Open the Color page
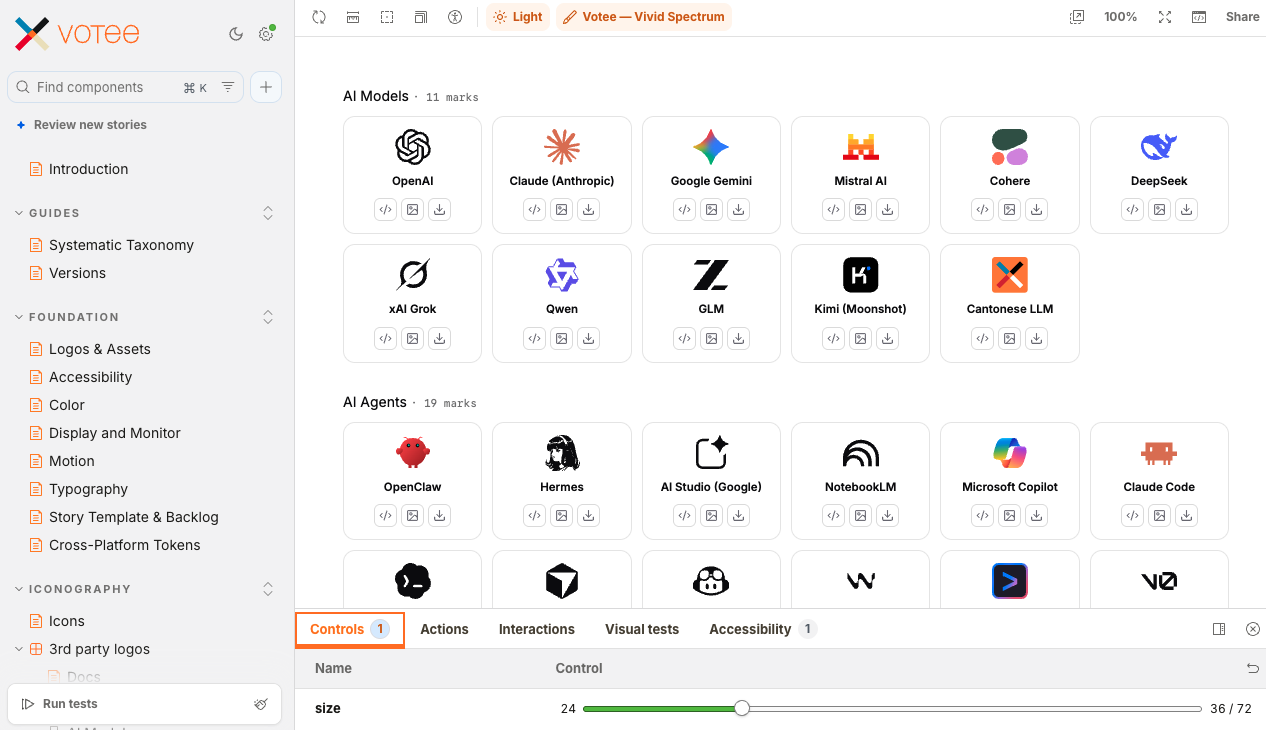The width and height of the screenshot is (1266, 730). pyautogui.click(x=66, y=405)
